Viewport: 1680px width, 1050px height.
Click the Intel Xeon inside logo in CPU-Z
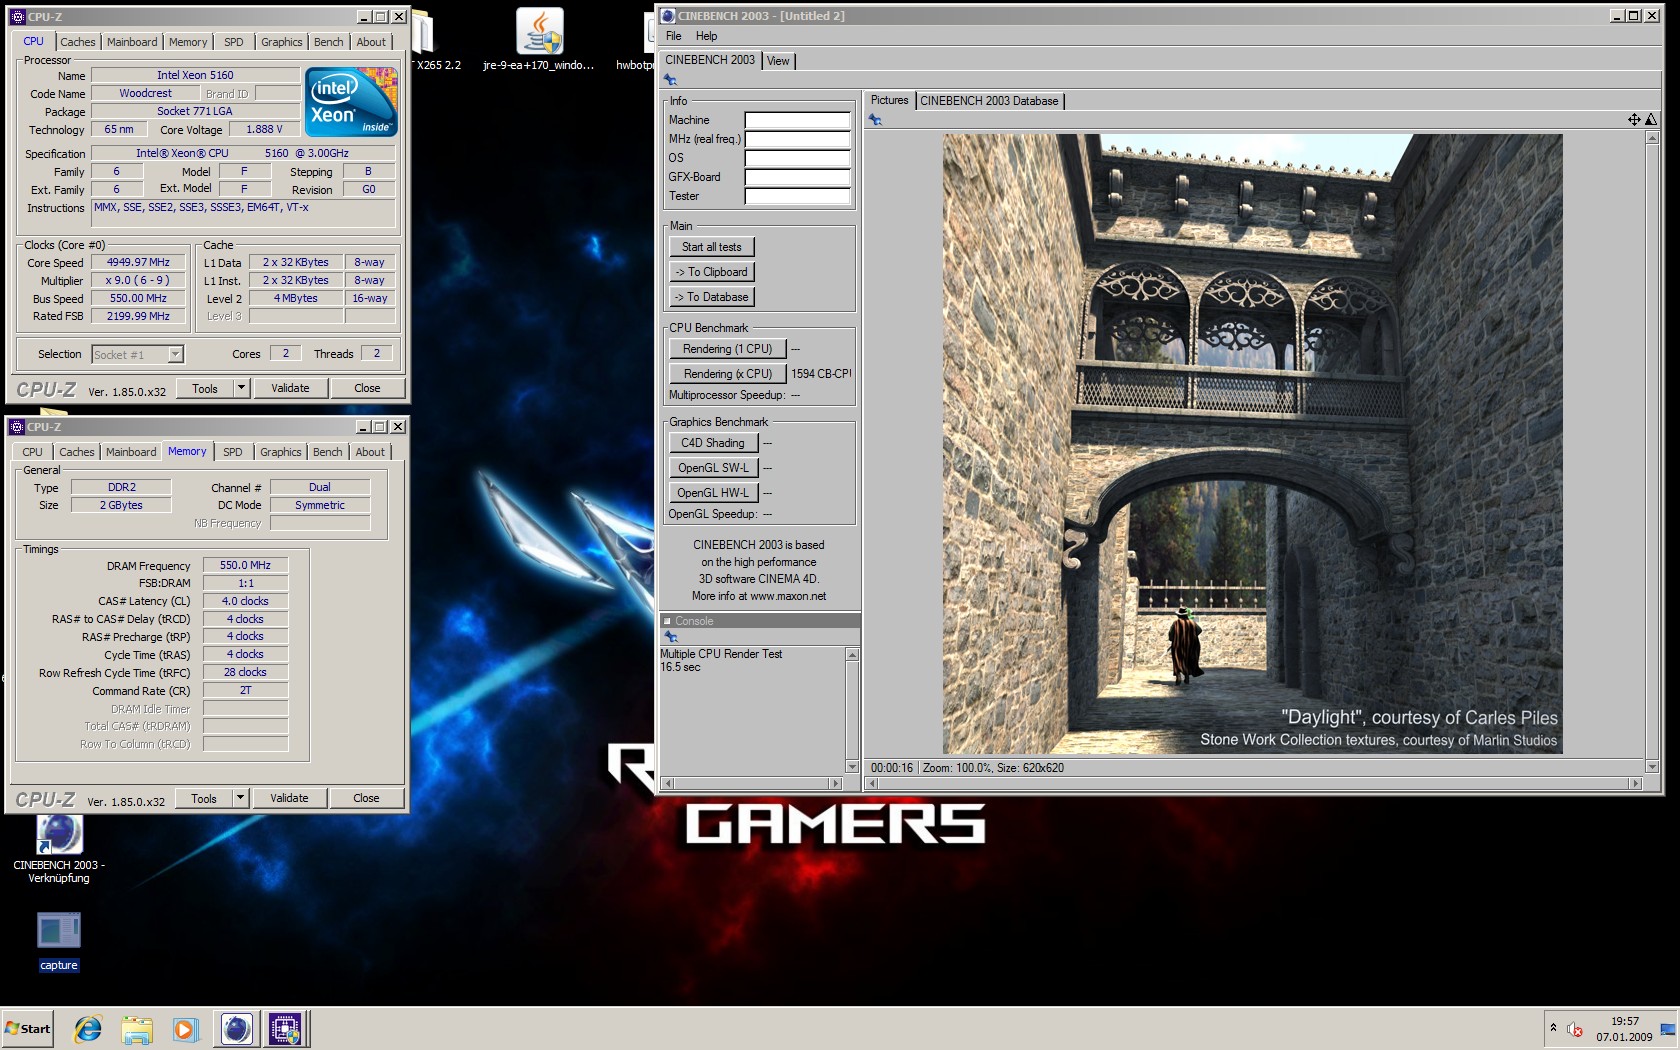351,102
